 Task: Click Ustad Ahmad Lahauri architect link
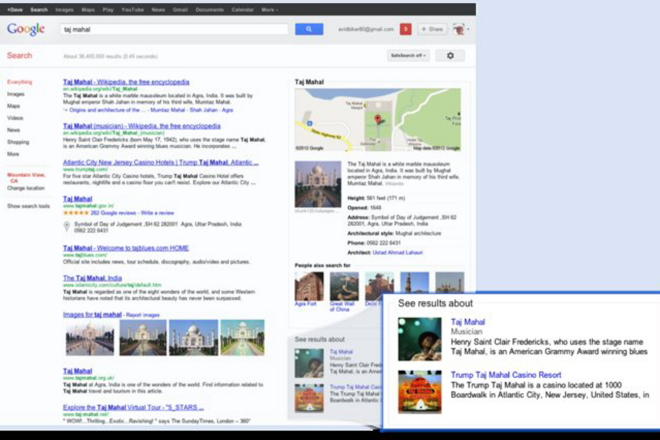397,253
